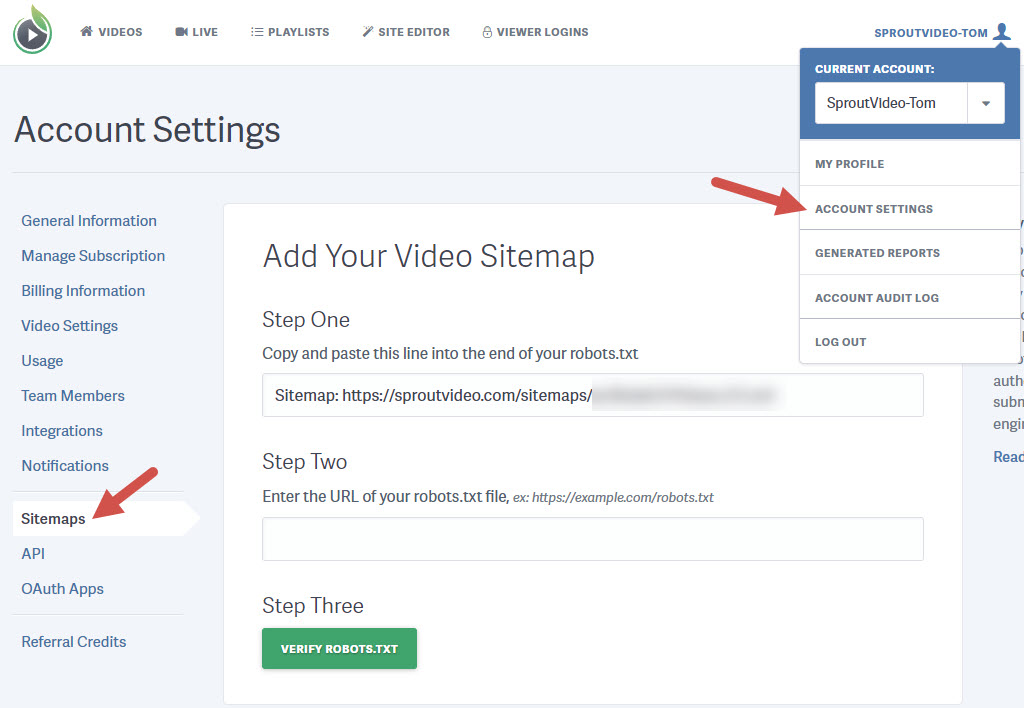
Task: Choose Generated Reports in the dropdown menu
Action: 877,253
